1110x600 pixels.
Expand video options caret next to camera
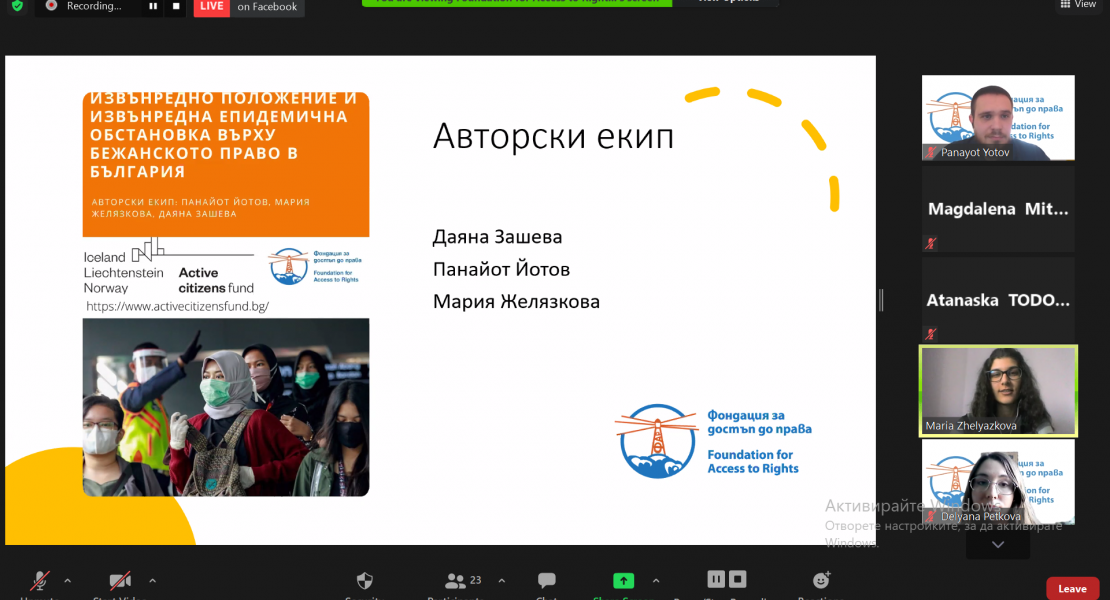coord(152,581)
